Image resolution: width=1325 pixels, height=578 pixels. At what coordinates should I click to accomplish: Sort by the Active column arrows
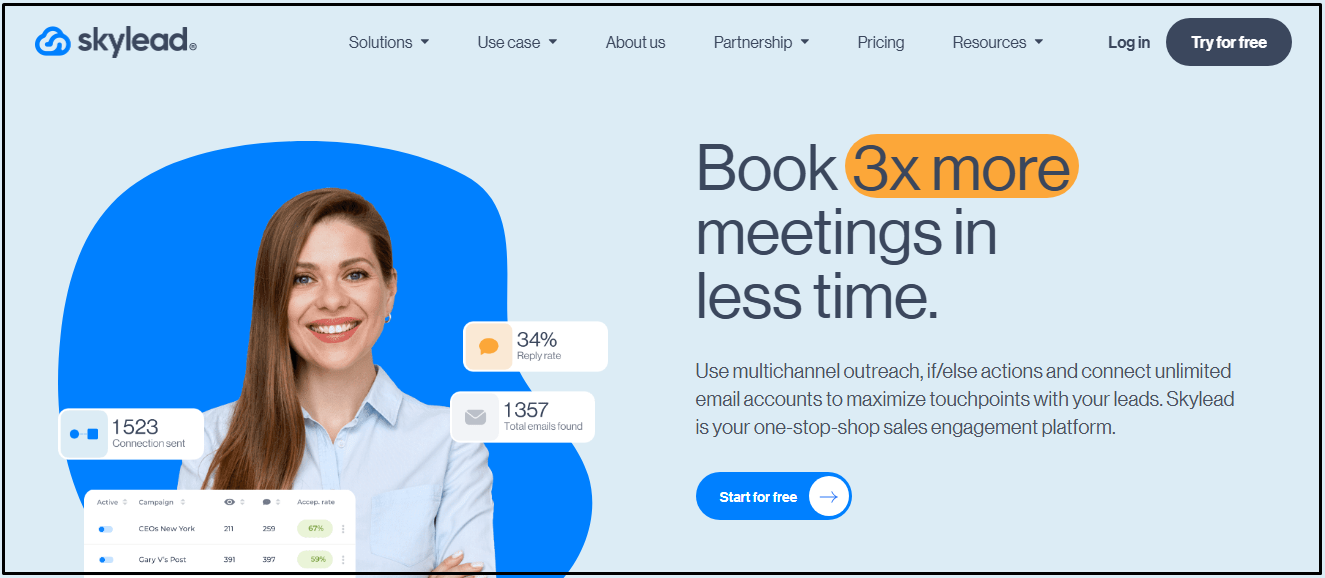[x=125, y=502]
